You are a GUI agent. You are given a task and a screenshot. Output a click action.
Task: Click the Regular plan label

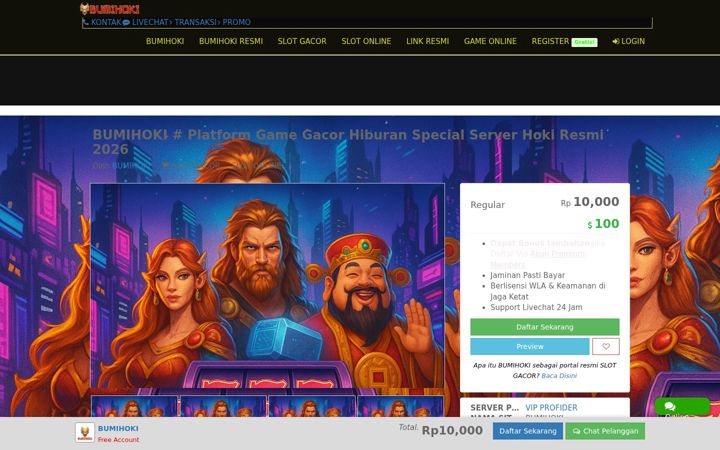click(x=487, y=205)
